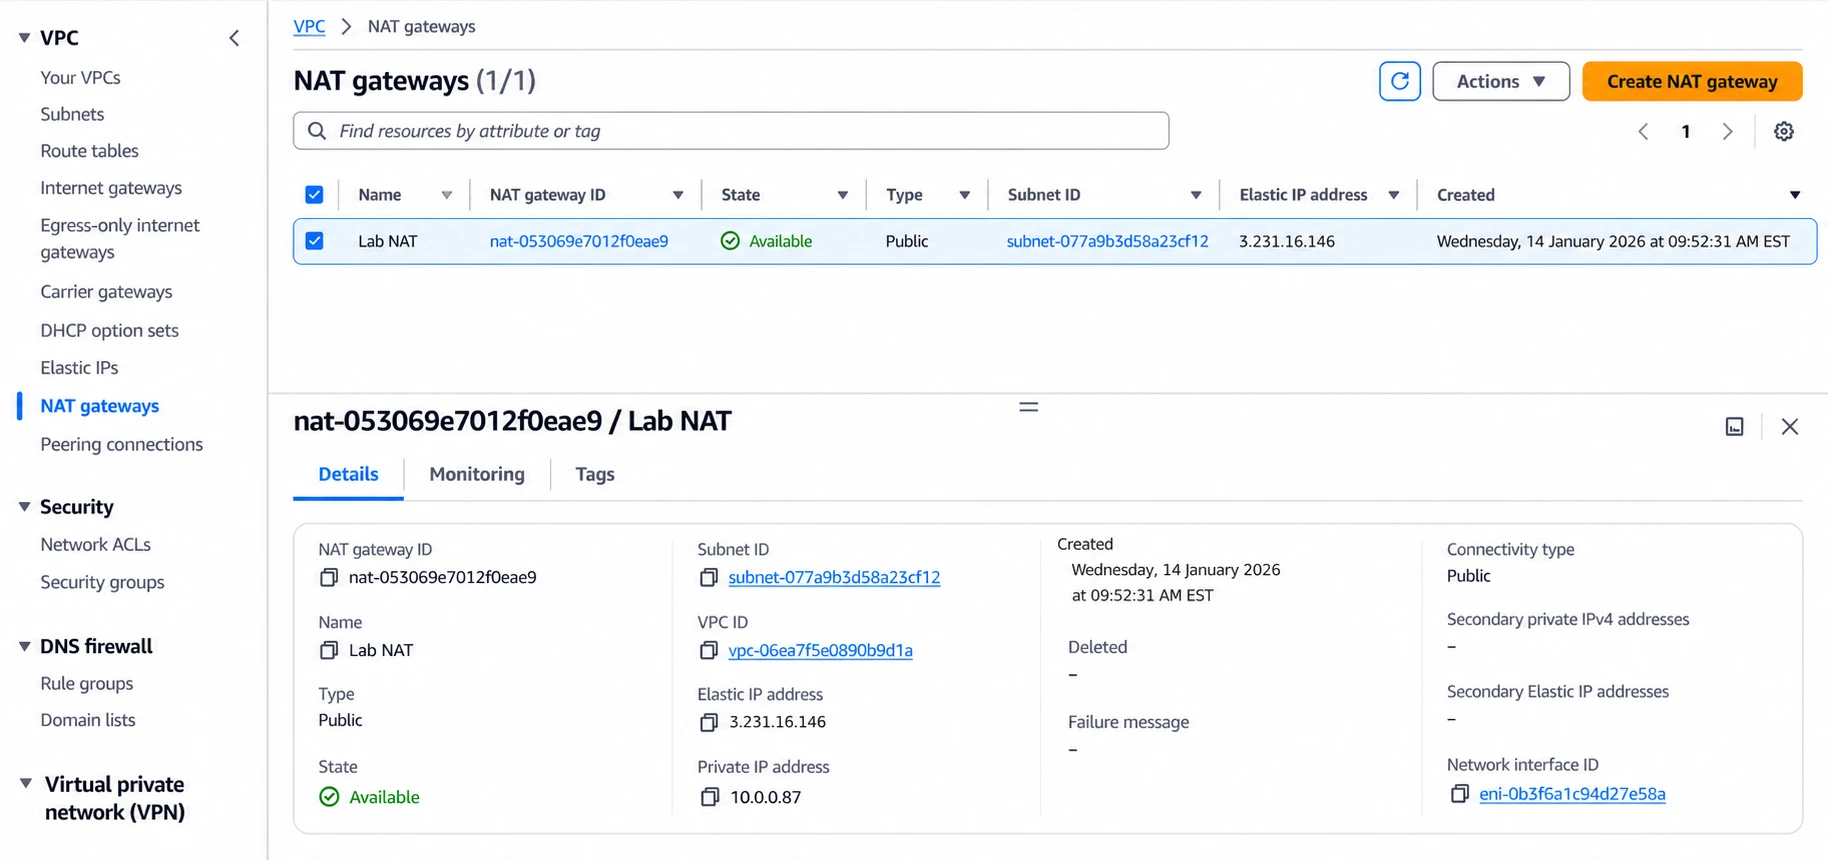The image size is (1828, 860).
Task: Copy the Subnet ID in details
Action: (708, 577)
